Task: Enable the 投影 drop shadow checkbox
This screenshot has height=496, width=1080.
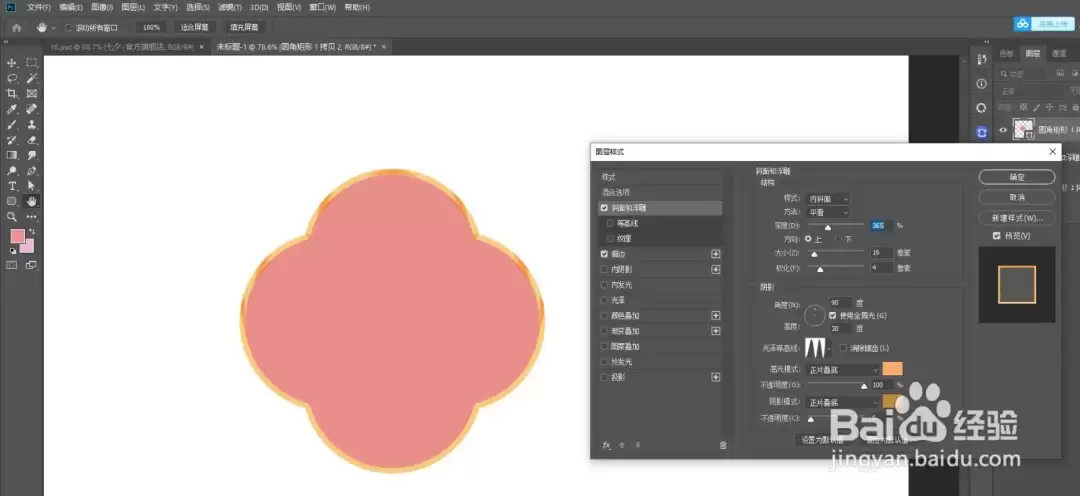Action: (x=604, y=377)
